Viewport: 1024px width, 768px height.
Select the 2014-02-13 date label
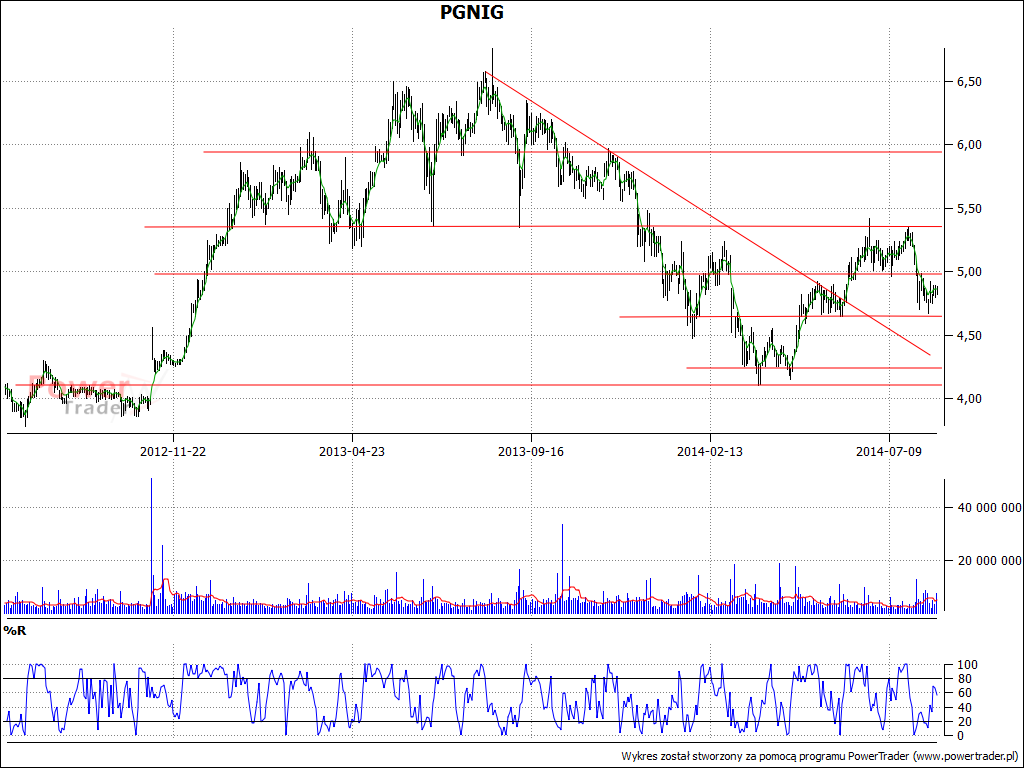(710, 451)
